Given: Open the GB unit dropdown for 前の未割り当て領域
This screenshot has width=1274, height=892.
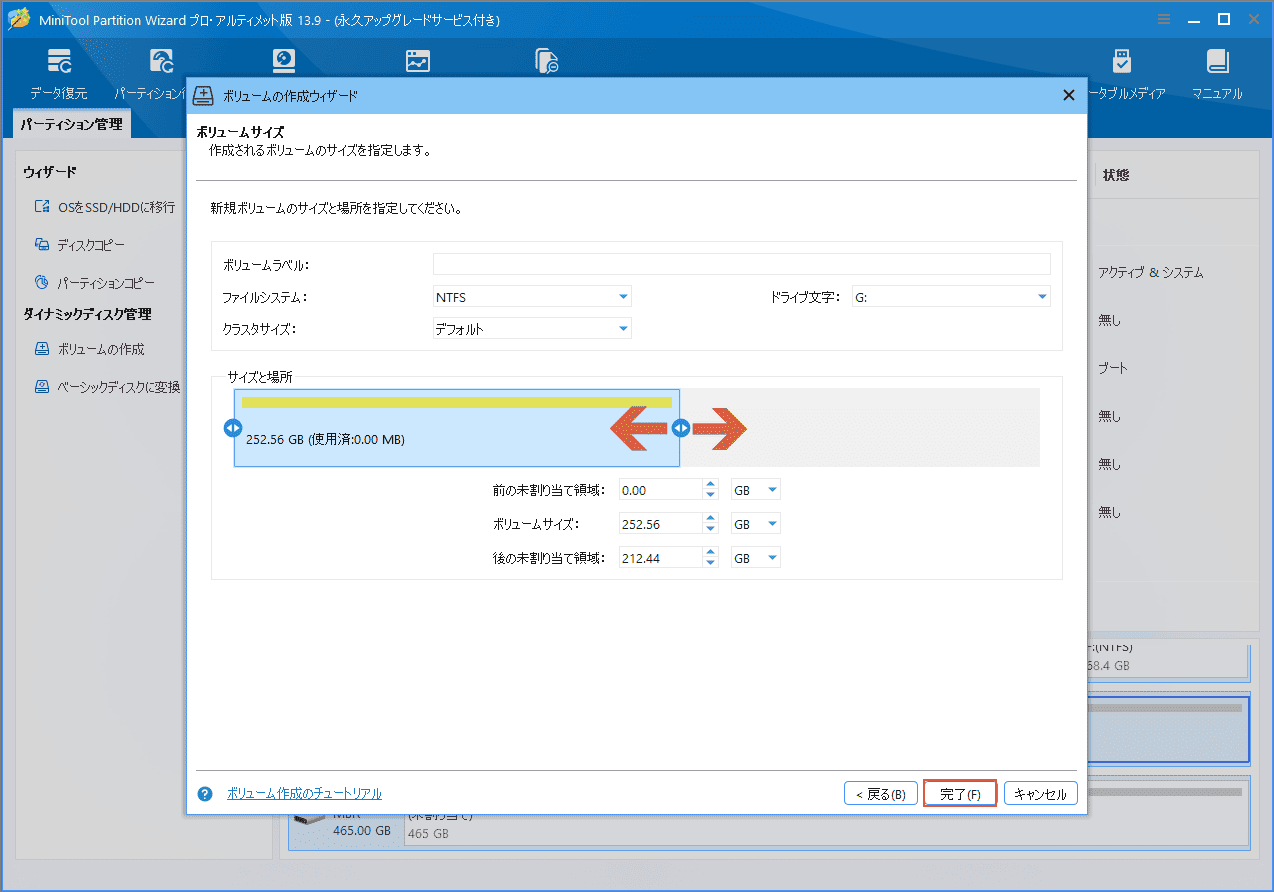Looking at the screenshot, I should (755, 490).
